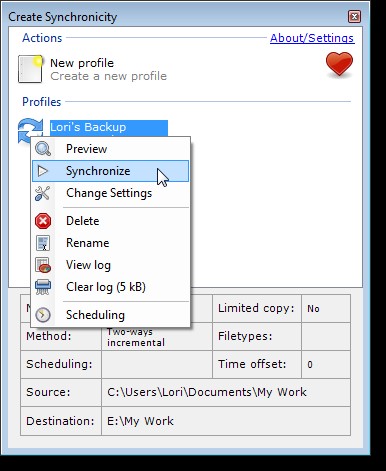Open Change Settings from the menu
This screenshot has width=386, height=471.
(x=110, y=193)
